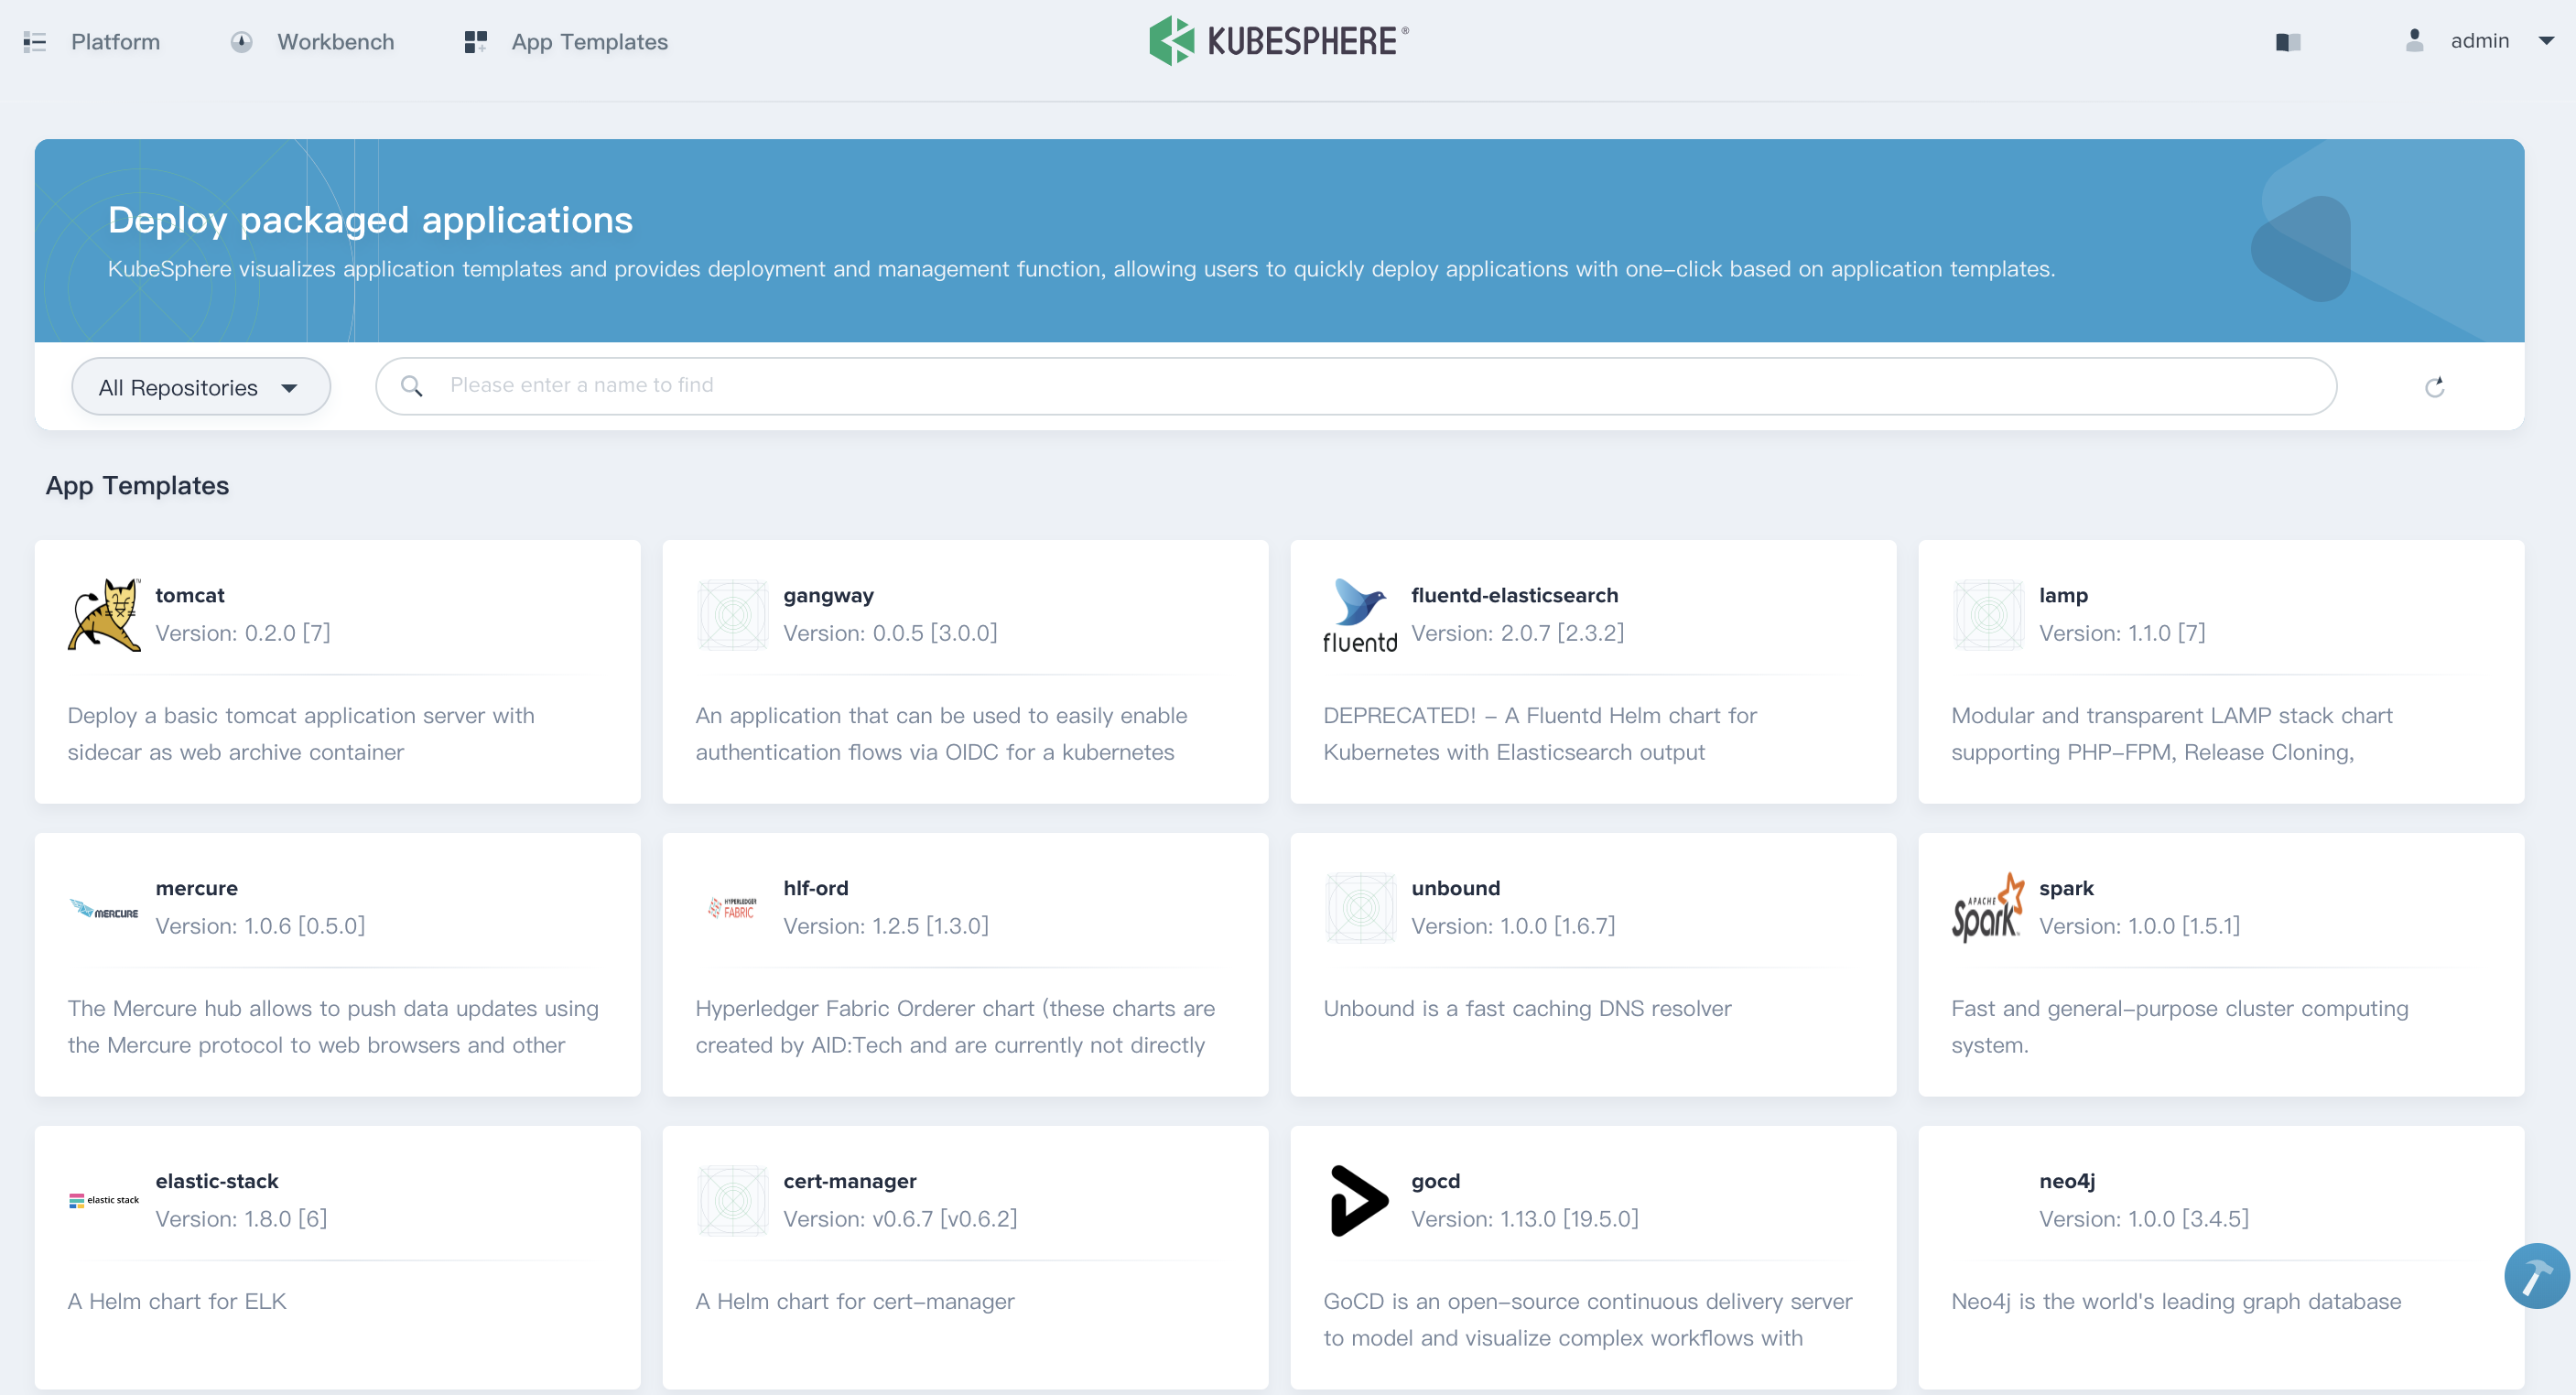
Task: Open the Platform menu icon
Action: pyautogui.click(x=35, y=42)
